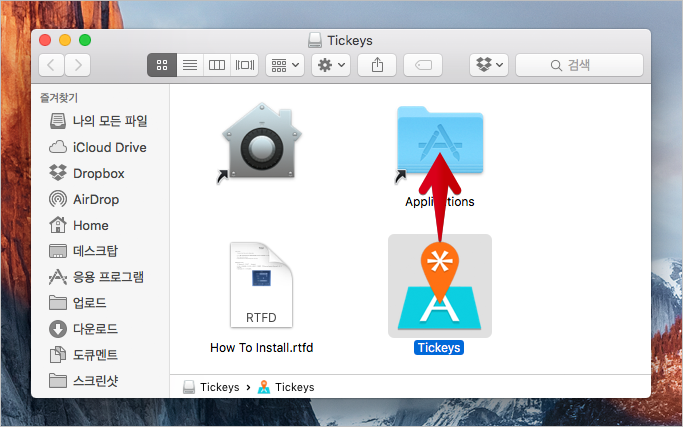Open 도큐멘트 in the sidebar
Viewport: 683px width, 427px height.
83,355
